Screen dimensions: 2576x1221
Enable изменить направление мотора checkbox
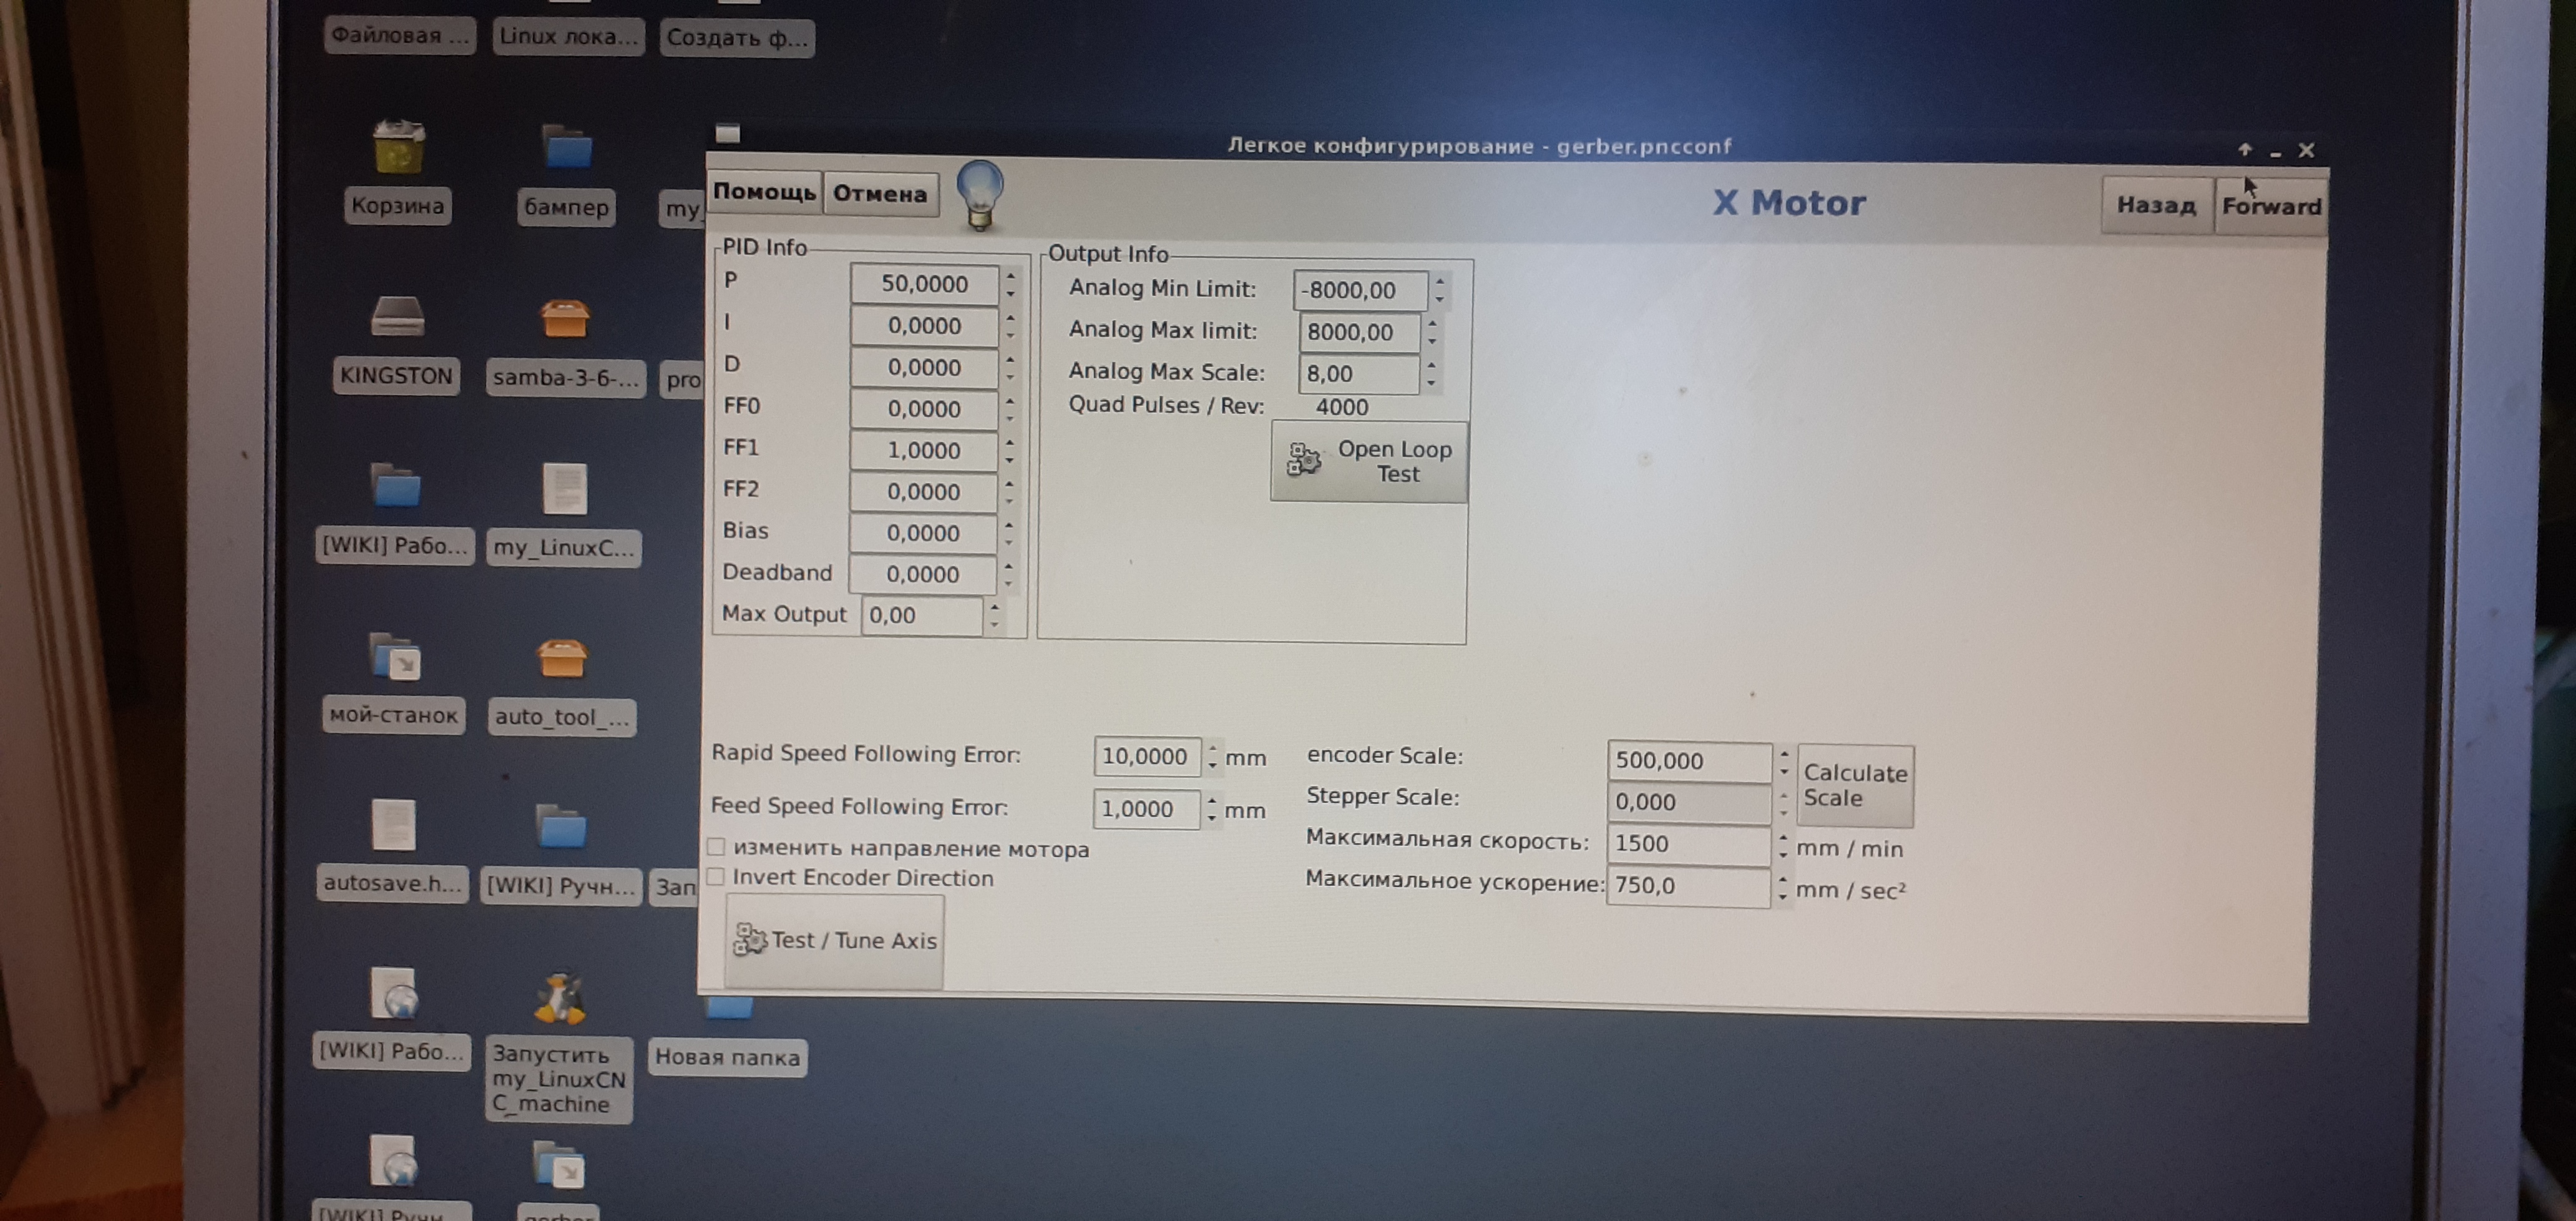717,847
